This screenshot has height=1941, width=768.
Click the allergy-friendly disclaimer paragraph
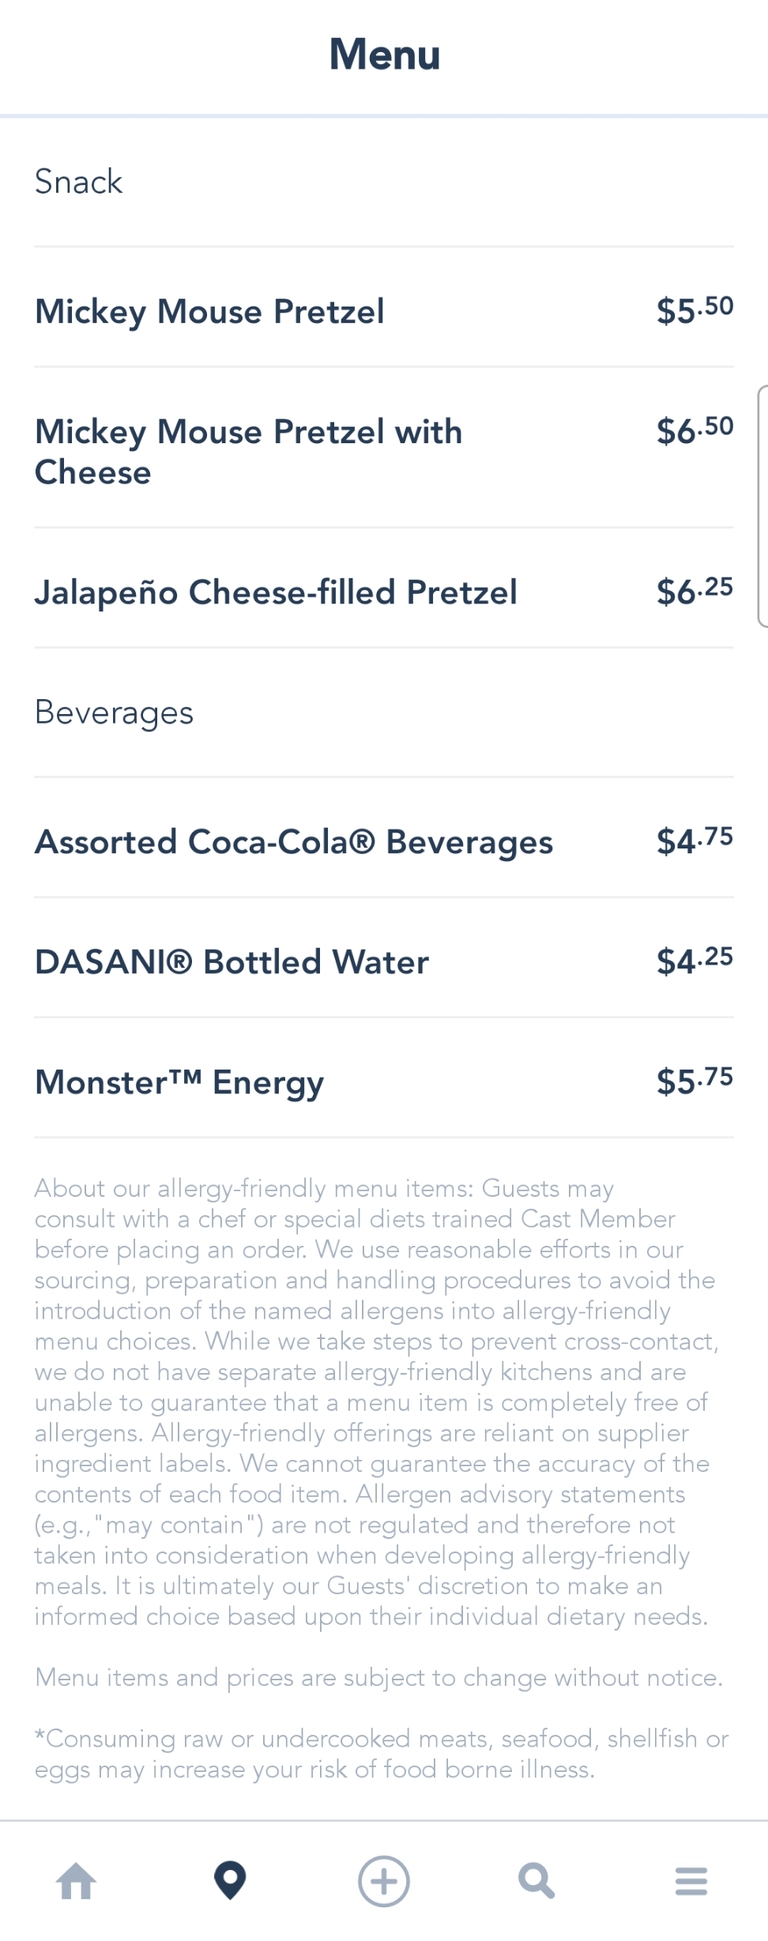coord(375,1400)
